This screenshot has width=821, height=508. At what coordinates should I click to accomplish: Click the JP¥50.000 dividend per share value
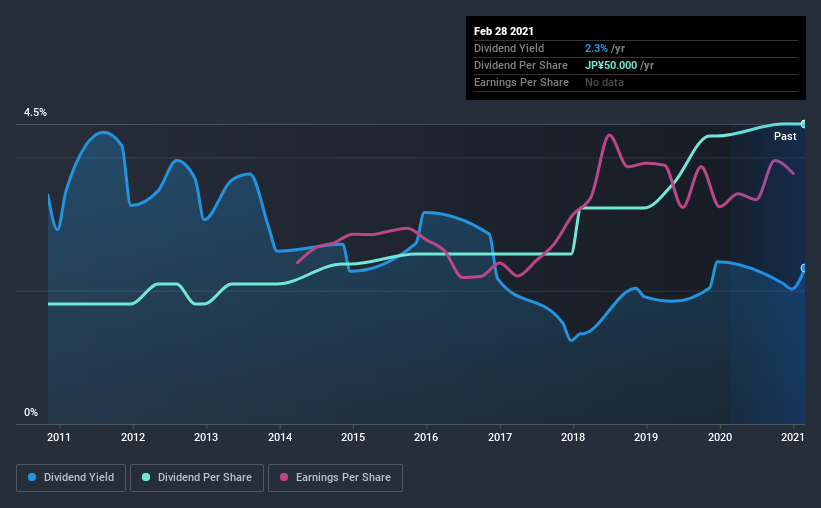click(x=612, y=65)
